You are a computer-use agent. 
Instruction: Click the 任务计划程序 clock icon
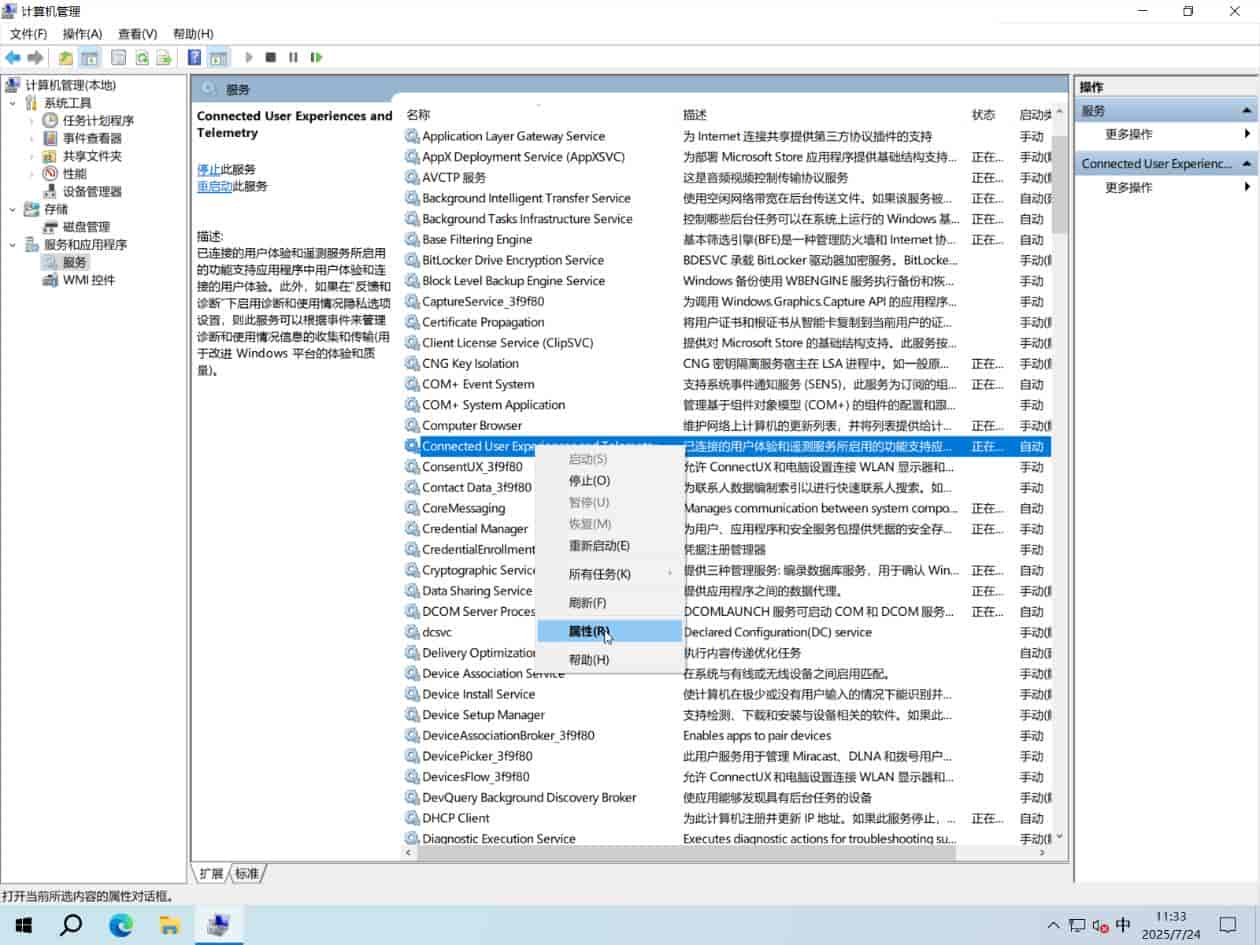point(50,121)
